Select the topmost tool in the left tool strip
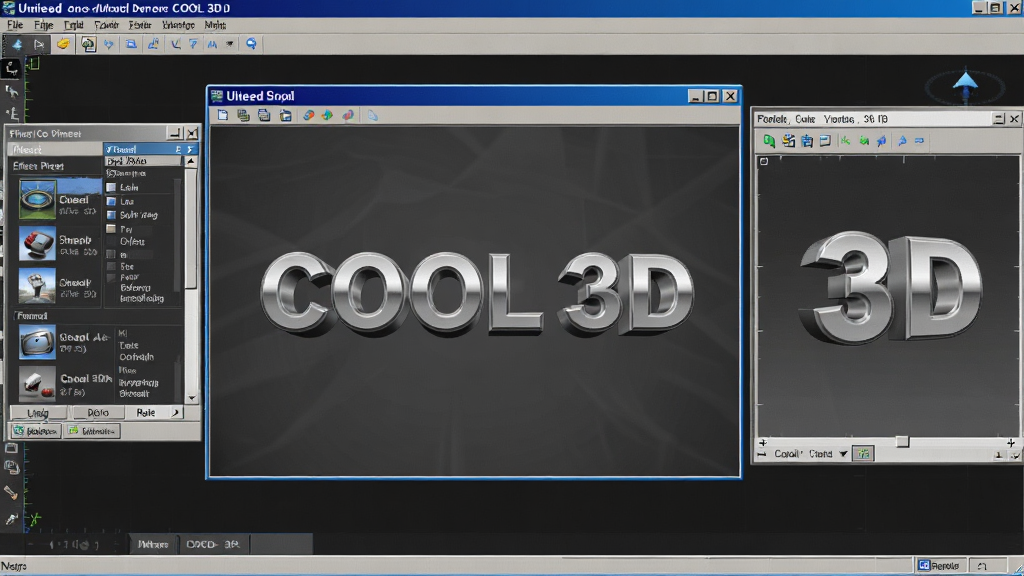Image resolution: width=1024 pixels, height=576 pixels. coord(11,68)
